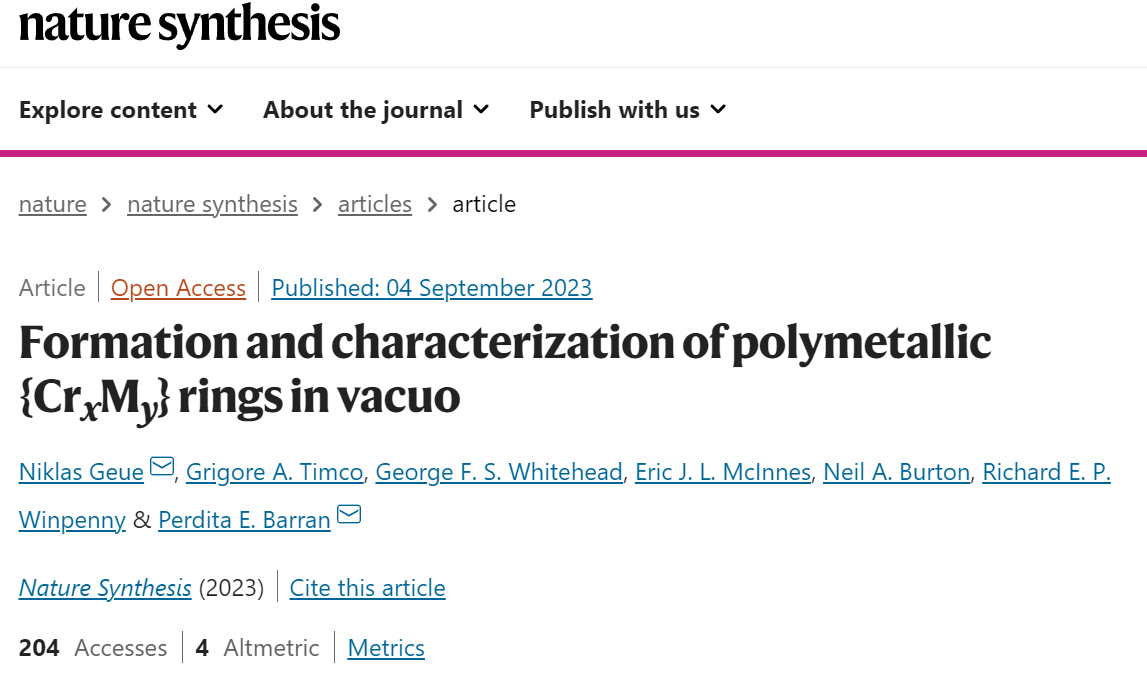The width and height of the screenshot is (1147, 683).
Task: Open the nature synthesis breadcrumb link
Action: (212, 204)
